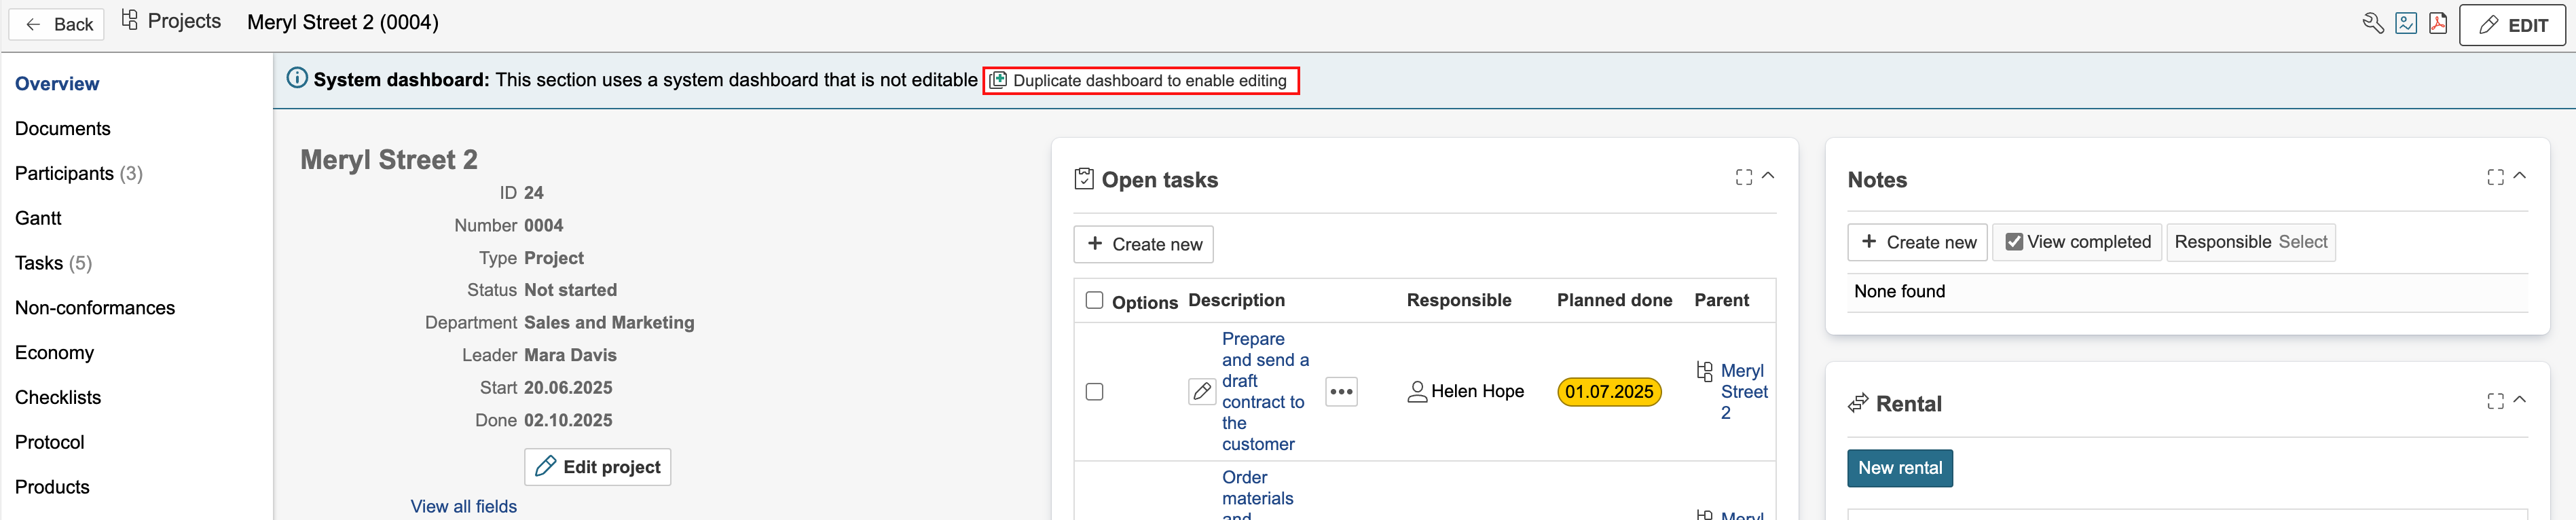Click the pencil edit icon on first task
This screenshot has width=2576, height=520.
click(x=1201, y=391)
